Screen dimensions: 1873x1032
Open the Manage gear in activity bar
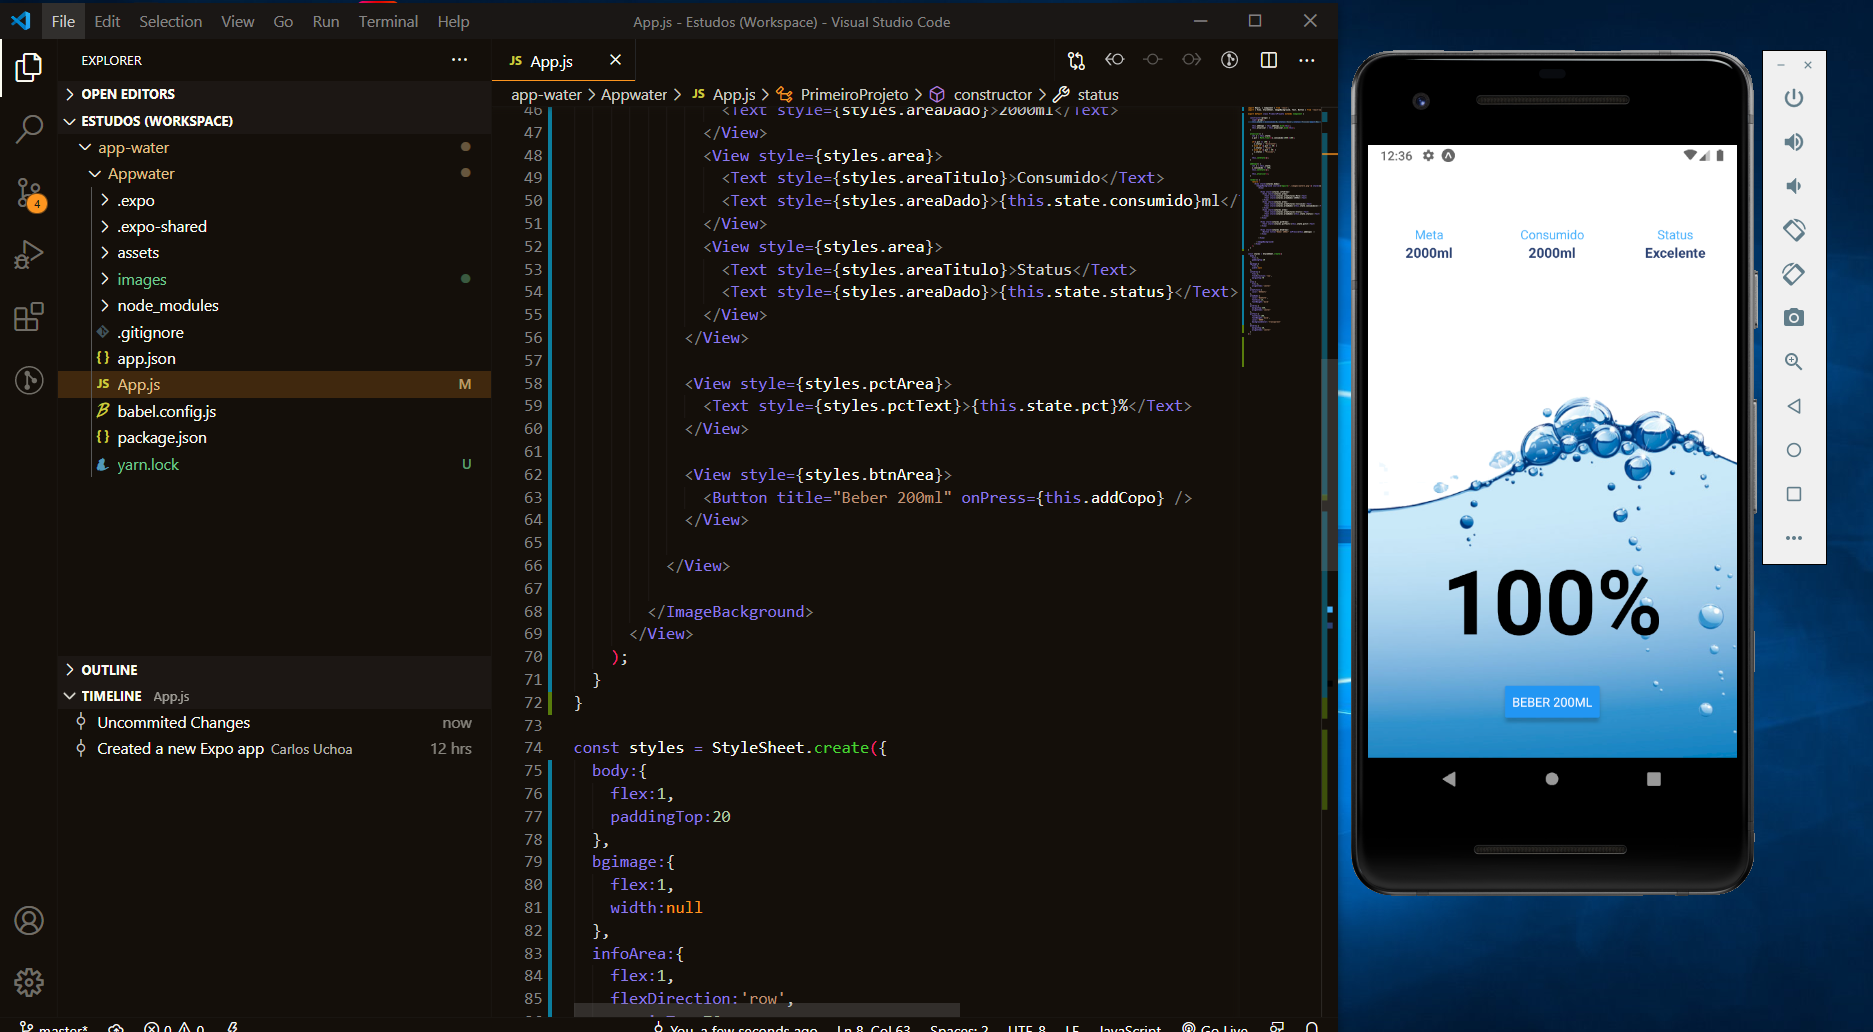[x=29, y=982]
